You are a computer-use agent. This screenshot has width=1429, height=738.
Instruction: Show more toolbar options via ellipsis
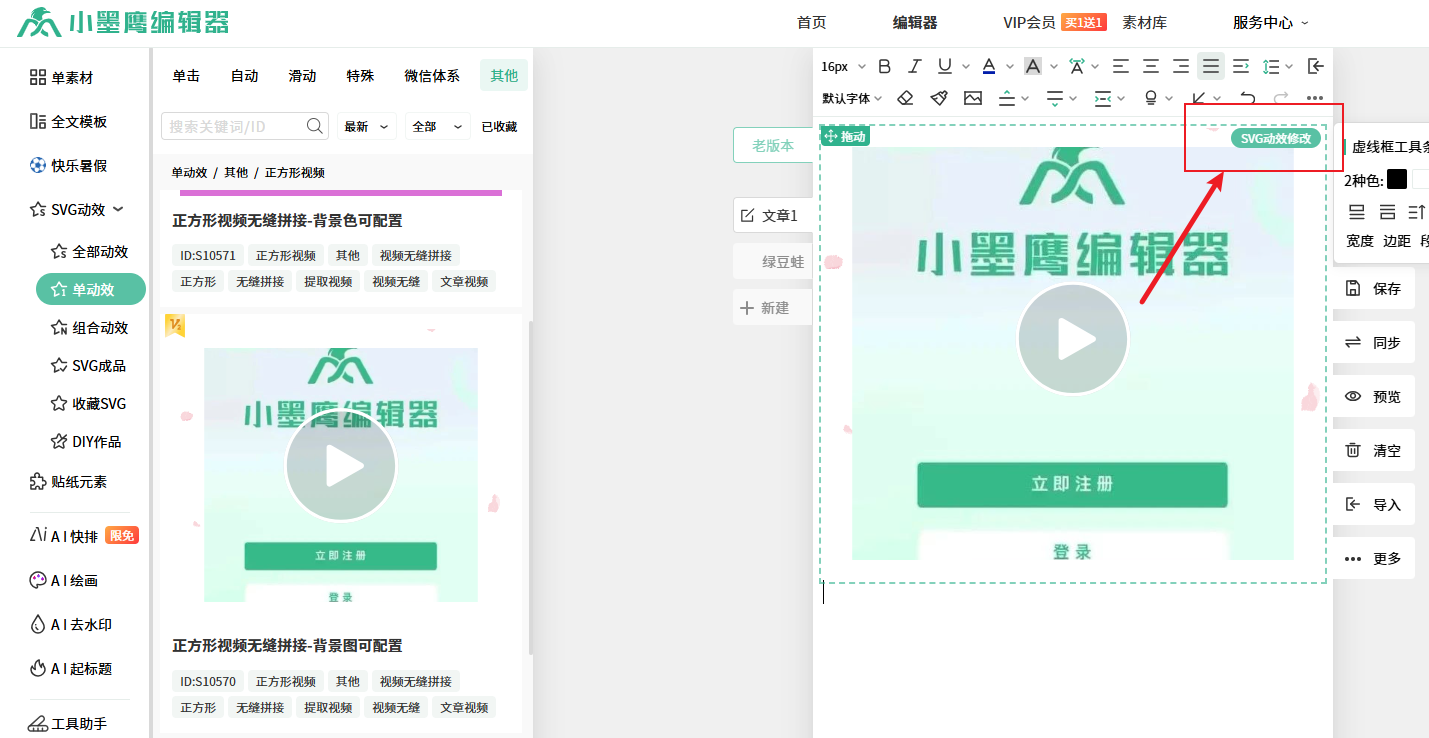coord(1315,98)
